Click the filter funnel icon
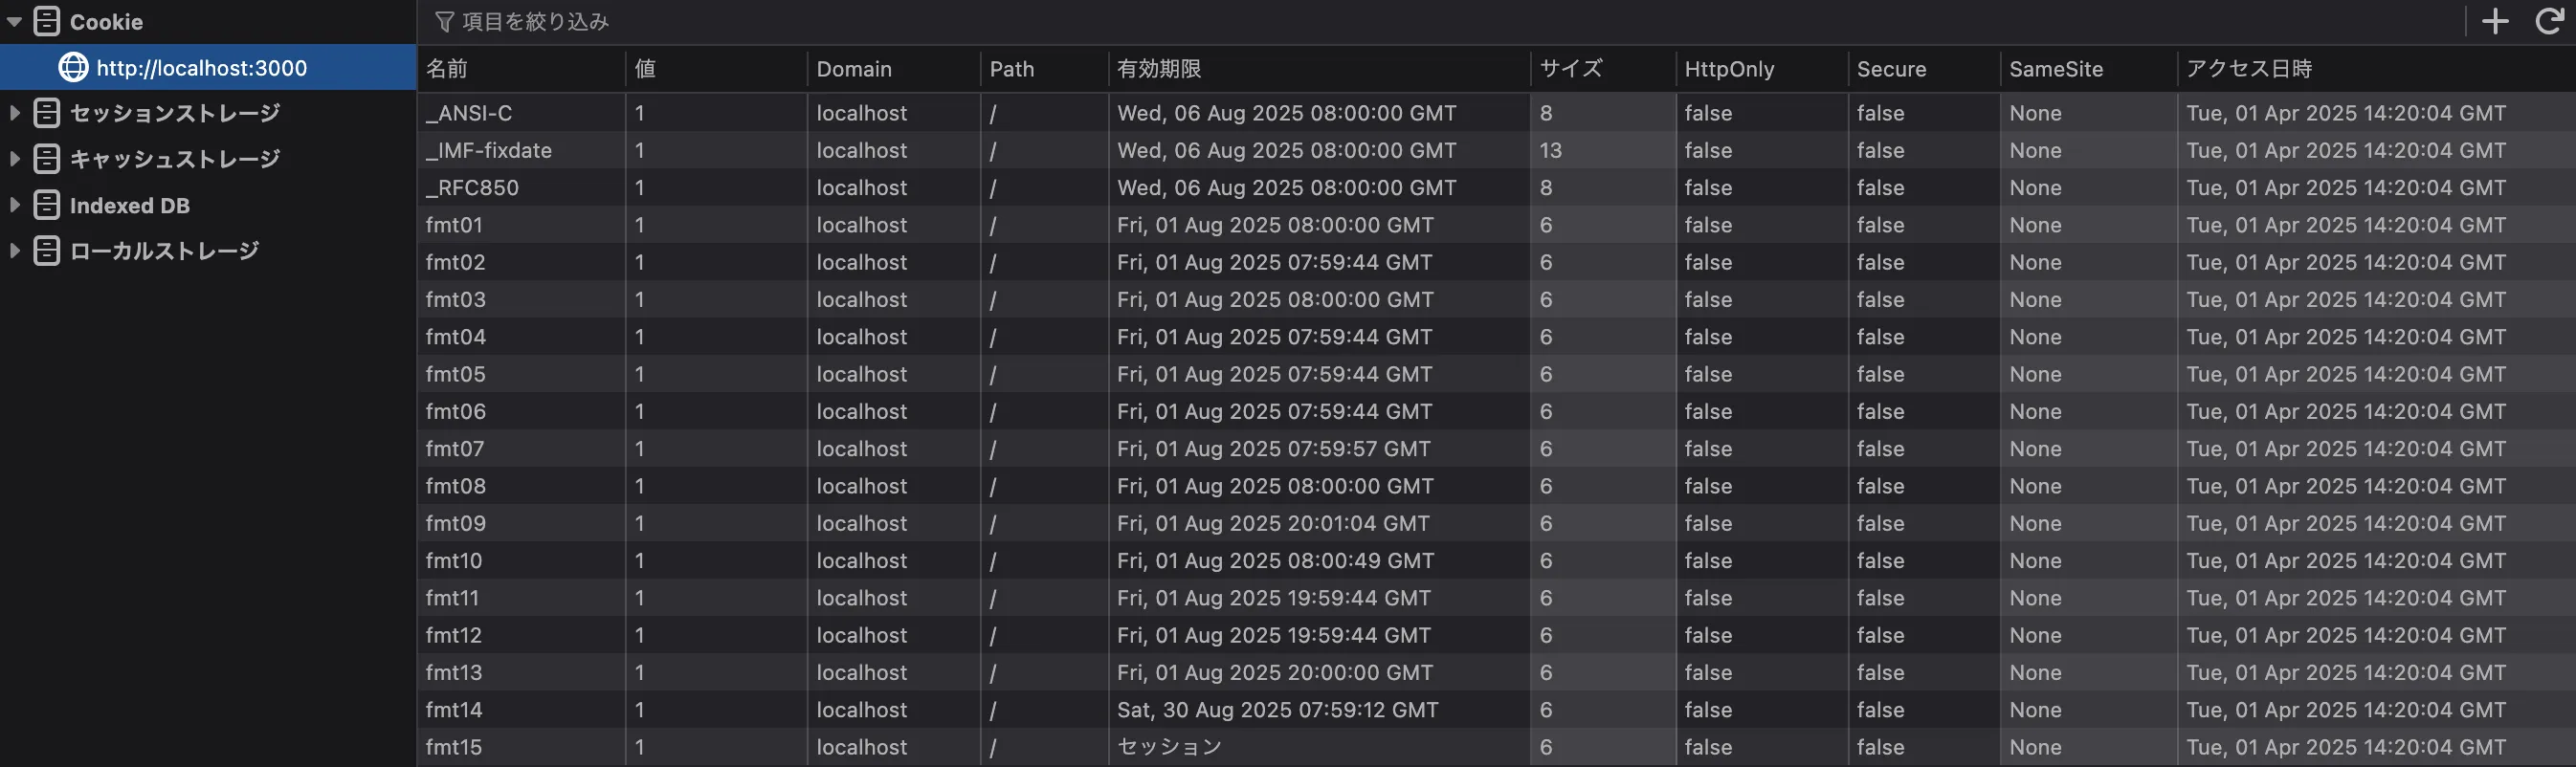 (445, 22)
